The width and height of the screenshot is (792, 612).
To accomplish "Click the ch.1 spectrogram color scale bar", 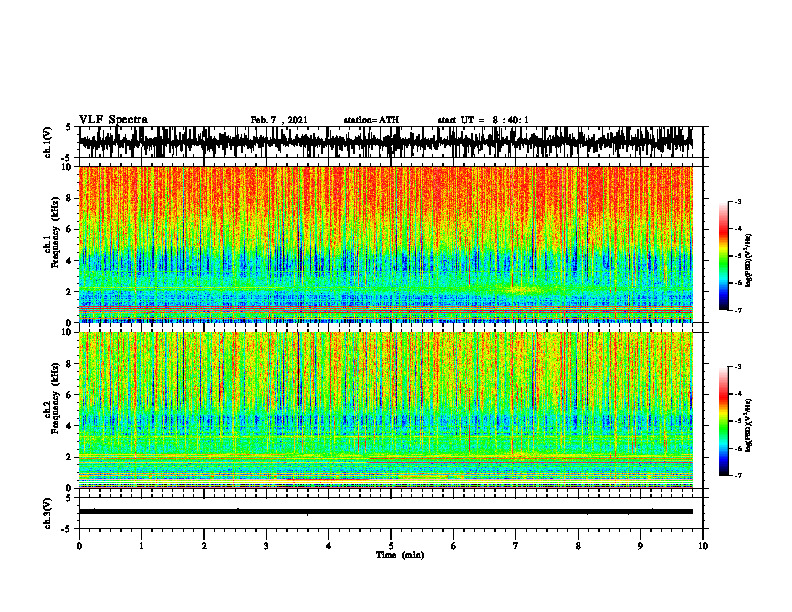I will tap(724, 256).
